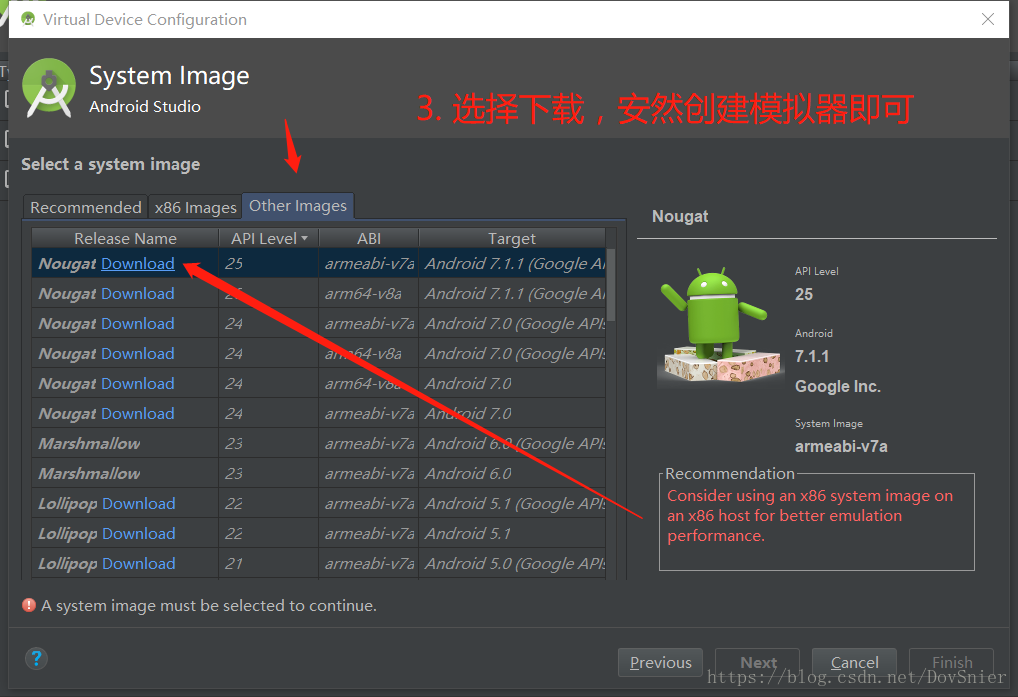Click the system image table vertical scrollbar
The width and height of the screenshot is (1018, 697).
pyautogui.click(x=611, y=286)
